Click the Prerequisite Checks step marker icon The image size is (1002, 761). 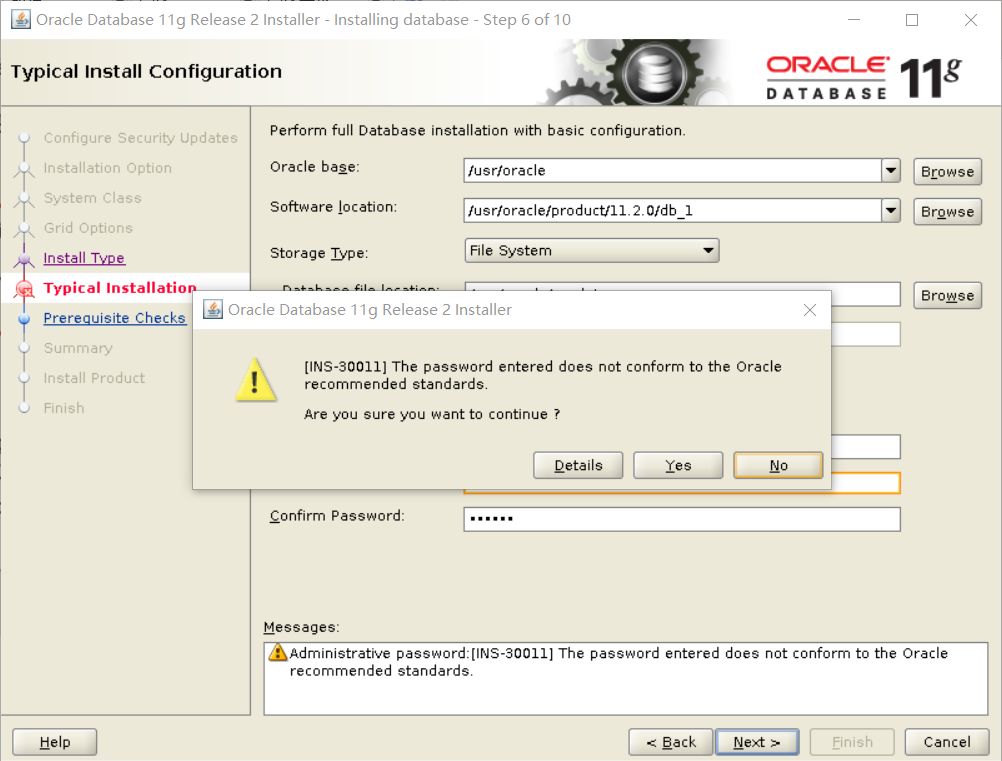pos(24,319)
